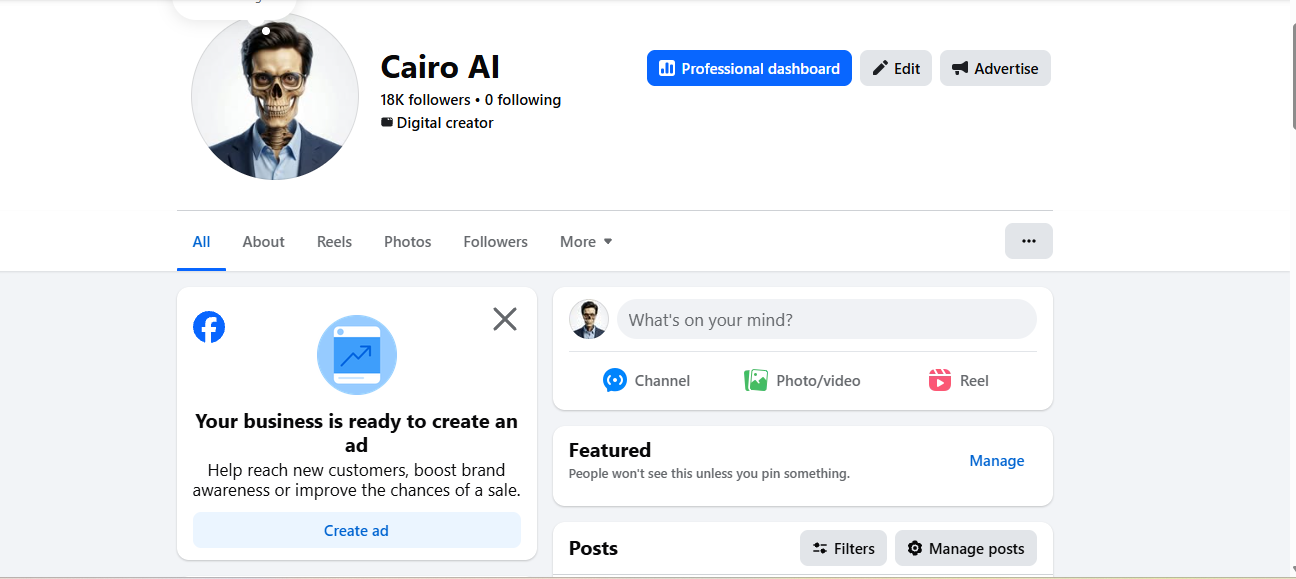Start a Channel via Messenger icon
The width and height of the screenshot is (1296, 579).
pos(647,380)
